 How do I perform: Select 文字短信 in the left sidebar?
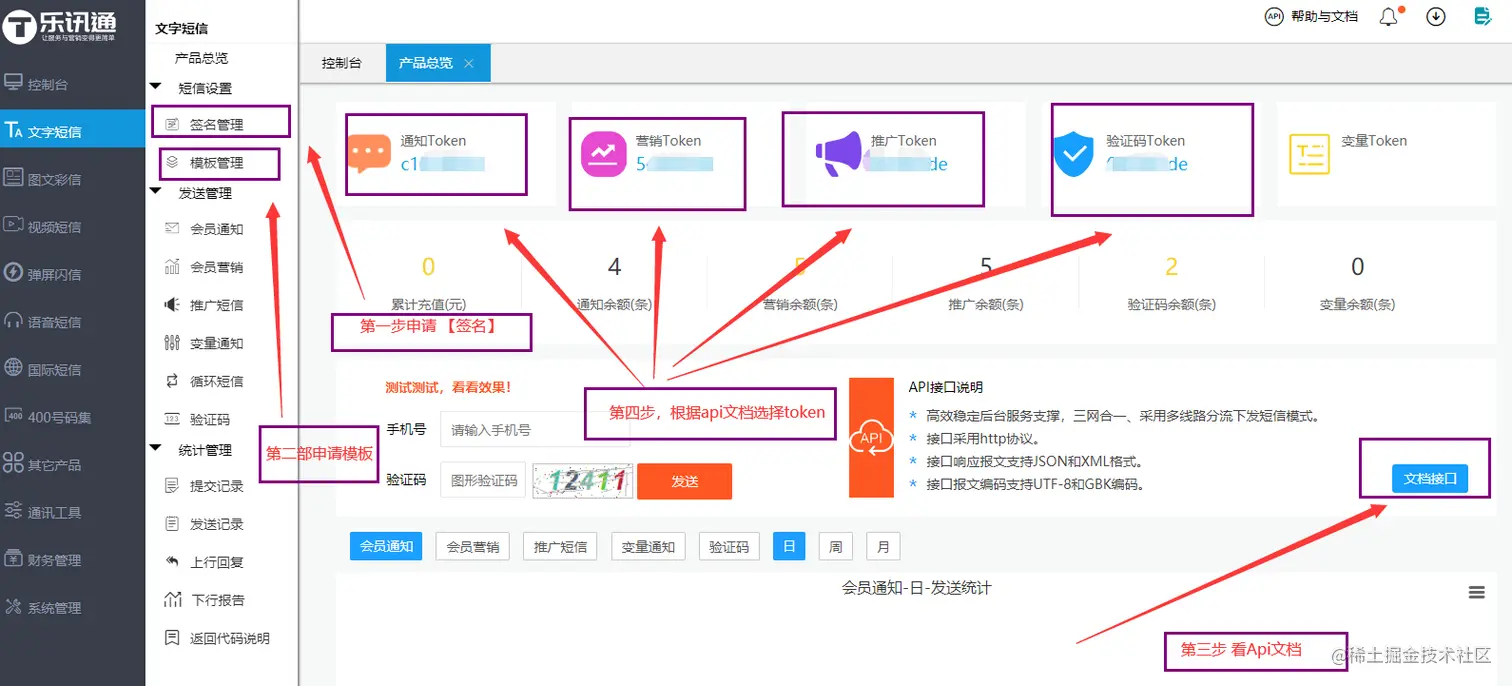(72, 131)
